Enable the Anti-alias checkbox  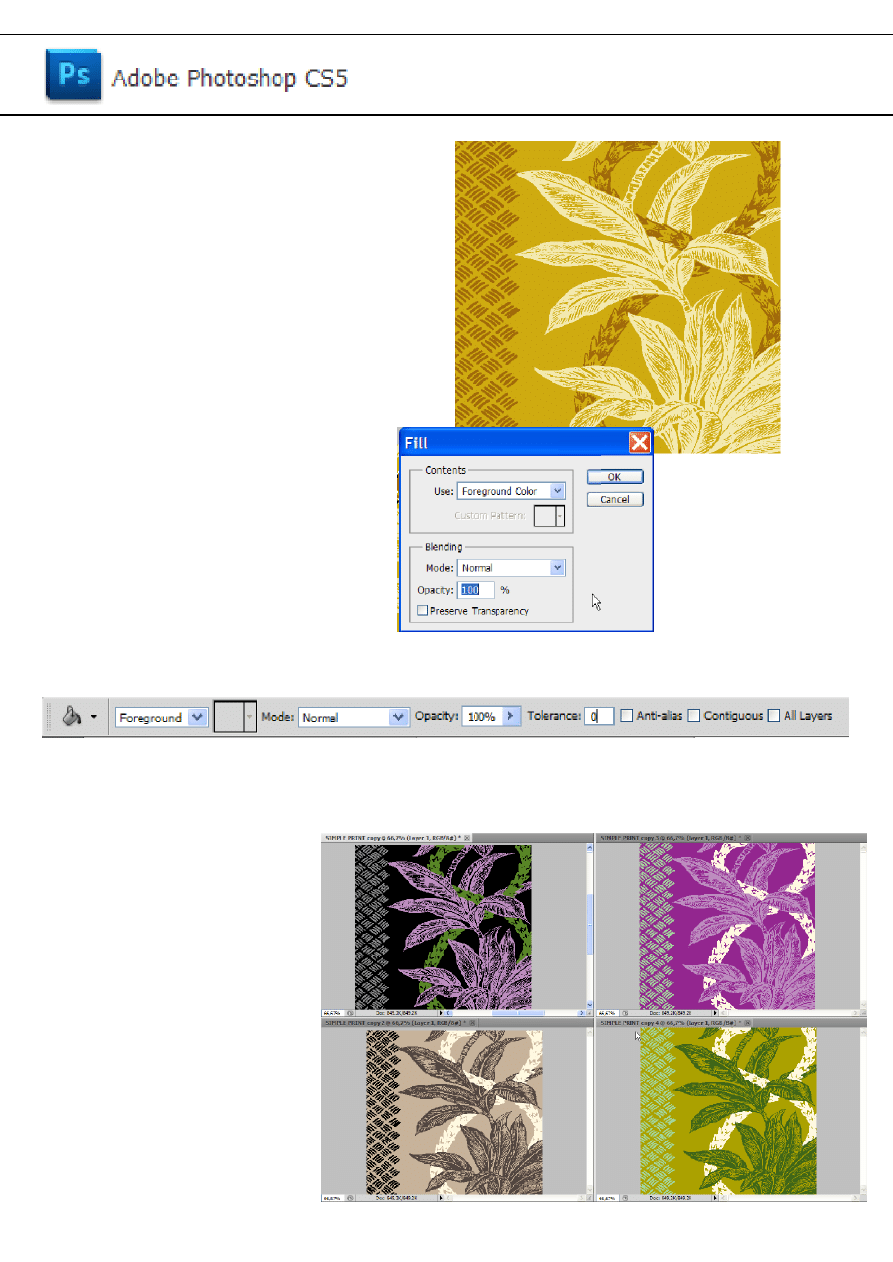tap(627, 716)
